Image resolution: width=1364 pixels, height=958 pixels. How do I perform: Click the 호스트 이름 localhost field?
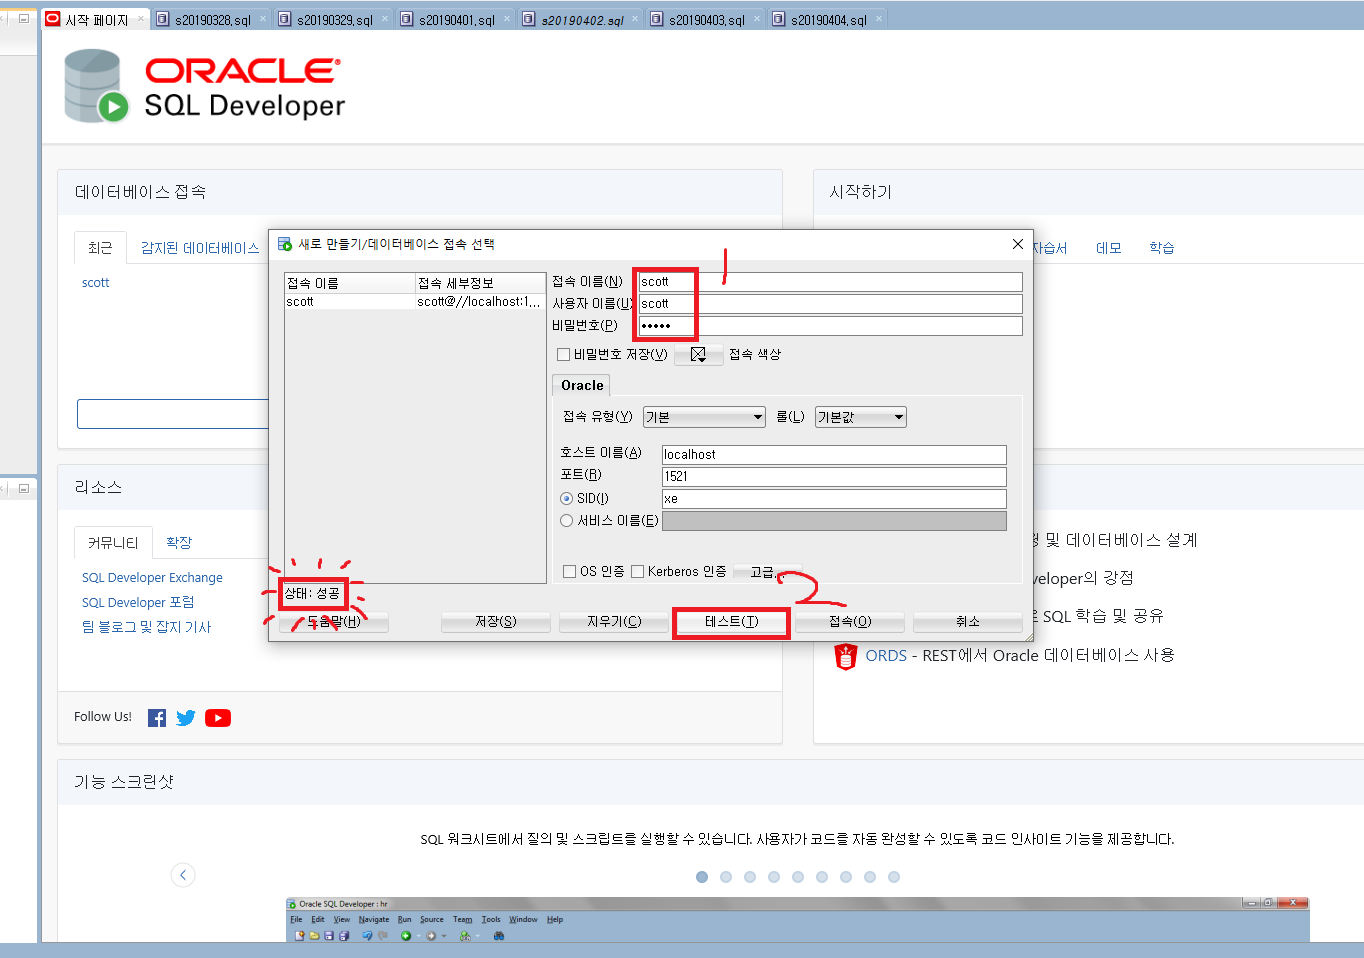(x=834, y=455)
